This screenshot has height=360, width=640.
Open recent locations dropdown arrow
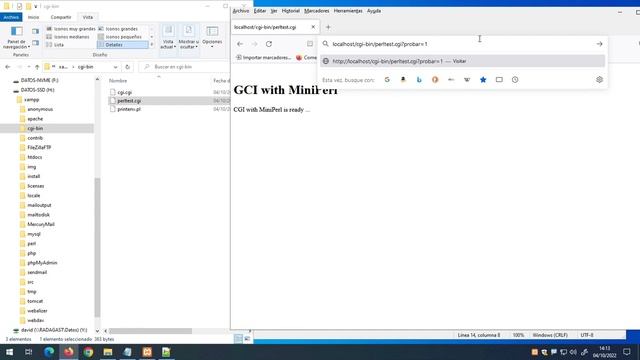29,67
